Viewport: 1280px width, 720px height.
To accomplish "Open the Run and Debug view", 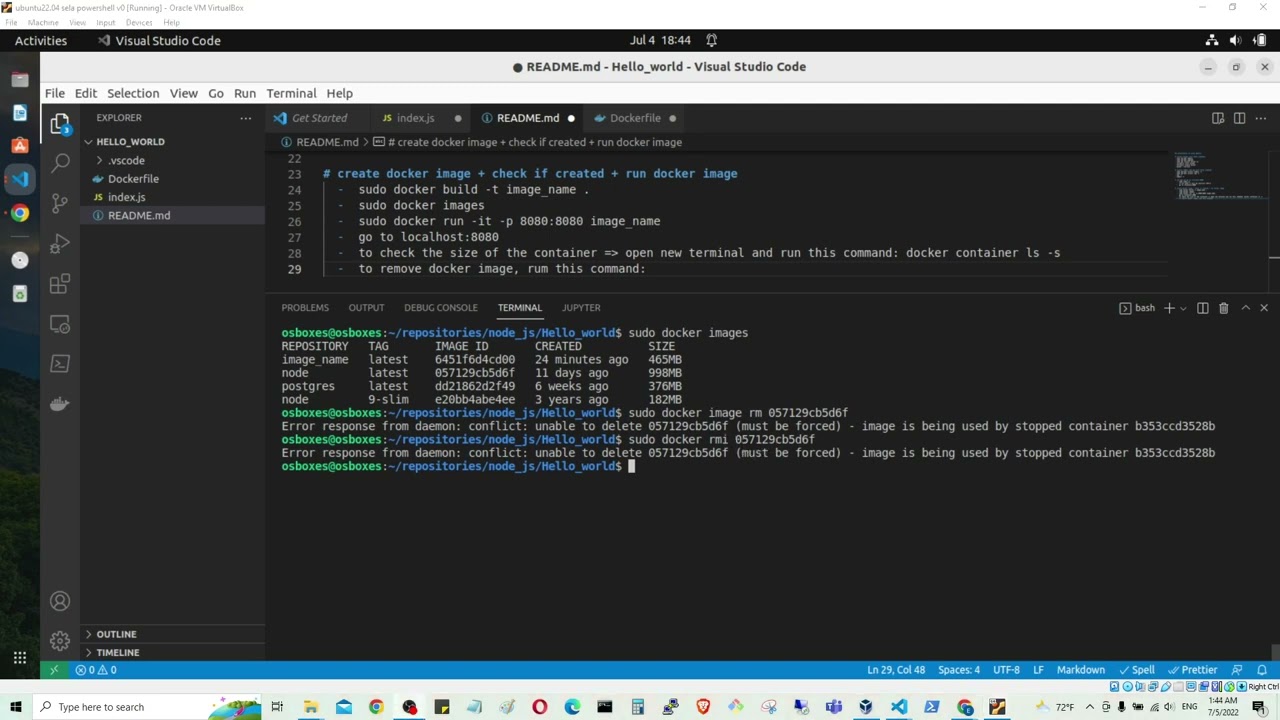I will click(x=60, y=244).
